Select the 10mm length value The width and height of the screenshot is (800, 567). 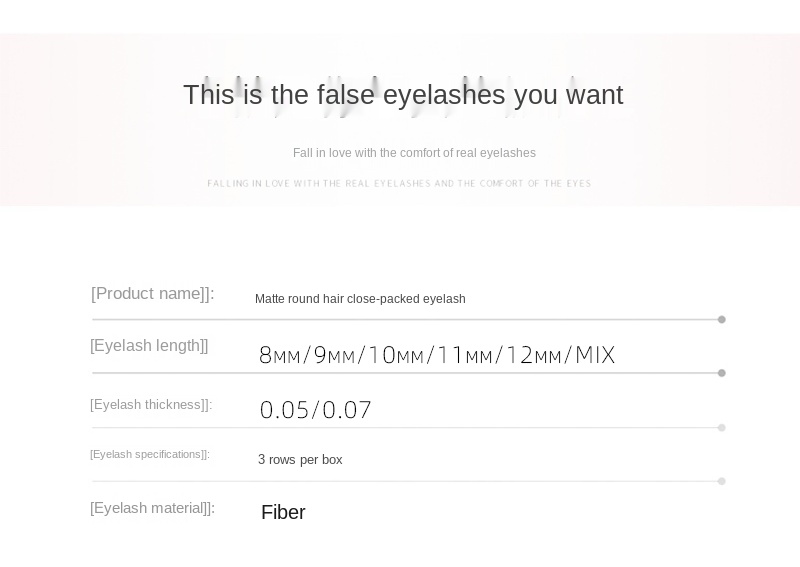pos(395,355)
